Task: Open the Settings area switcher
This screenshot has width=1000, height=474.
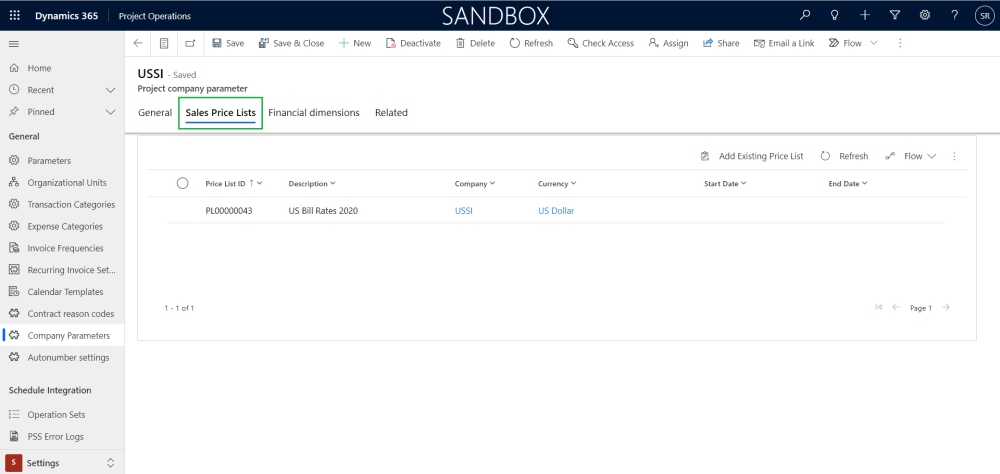Action: (62, 463)
